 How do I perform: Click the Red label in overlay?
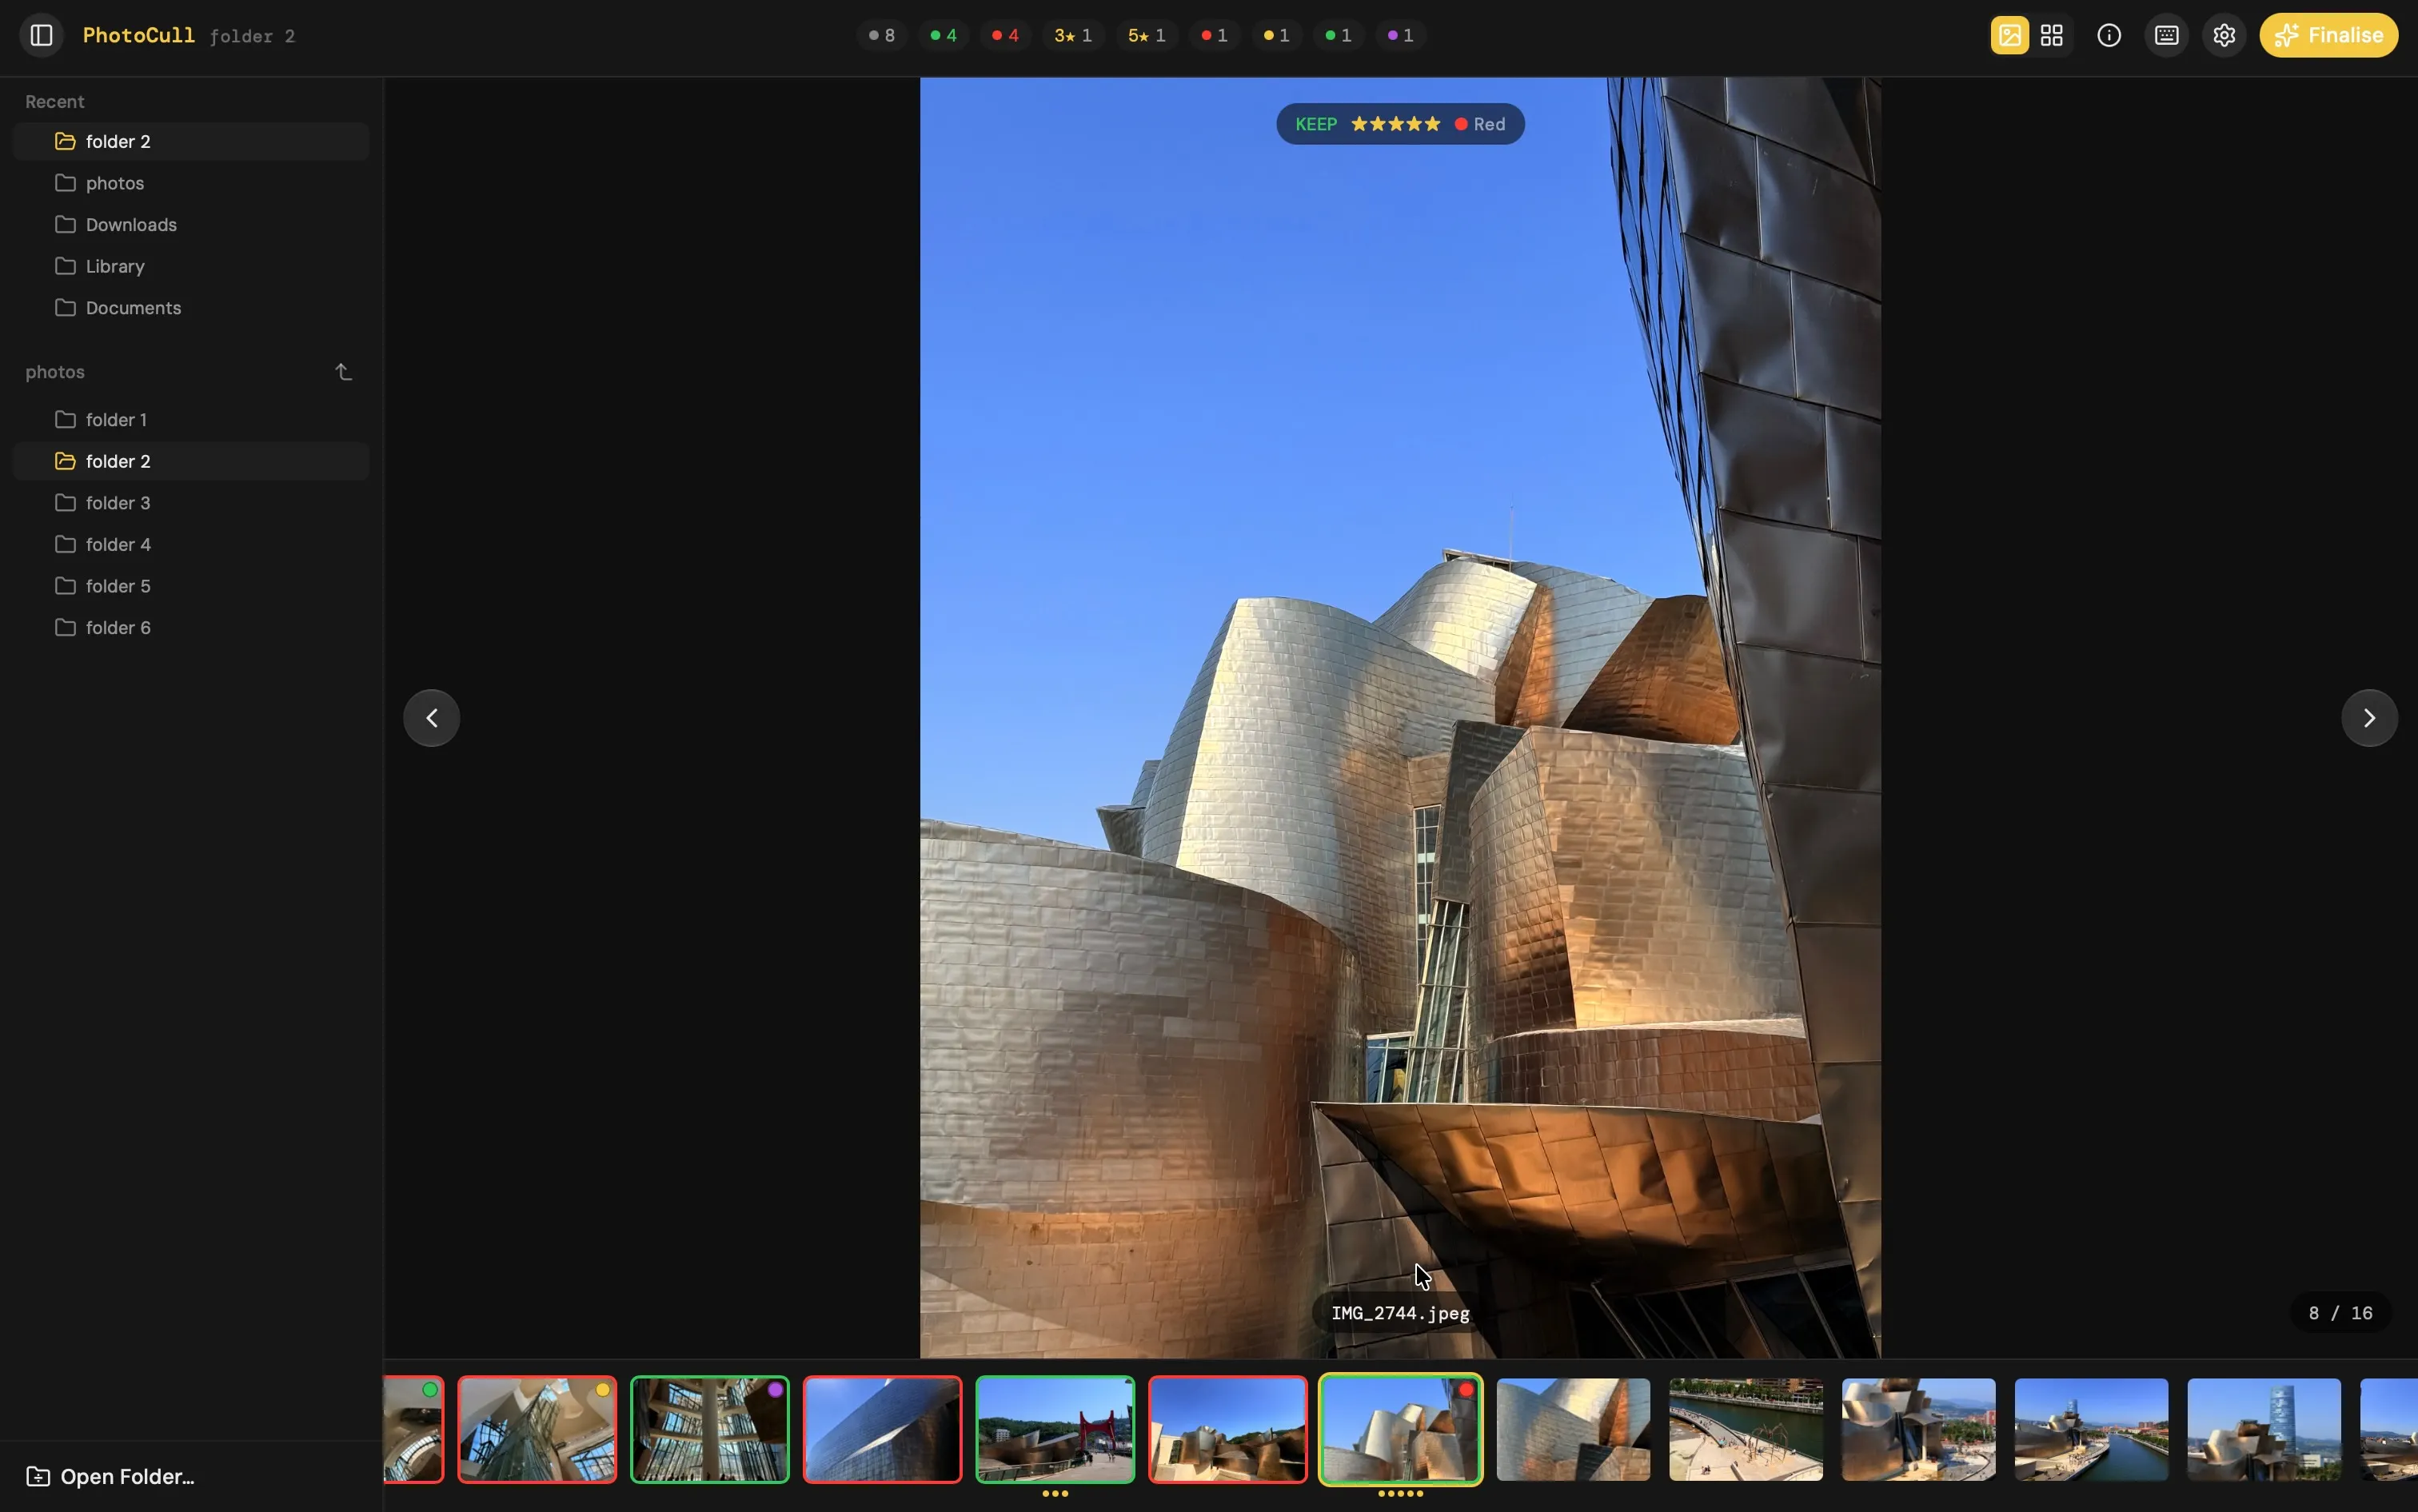pos(1480,124)
